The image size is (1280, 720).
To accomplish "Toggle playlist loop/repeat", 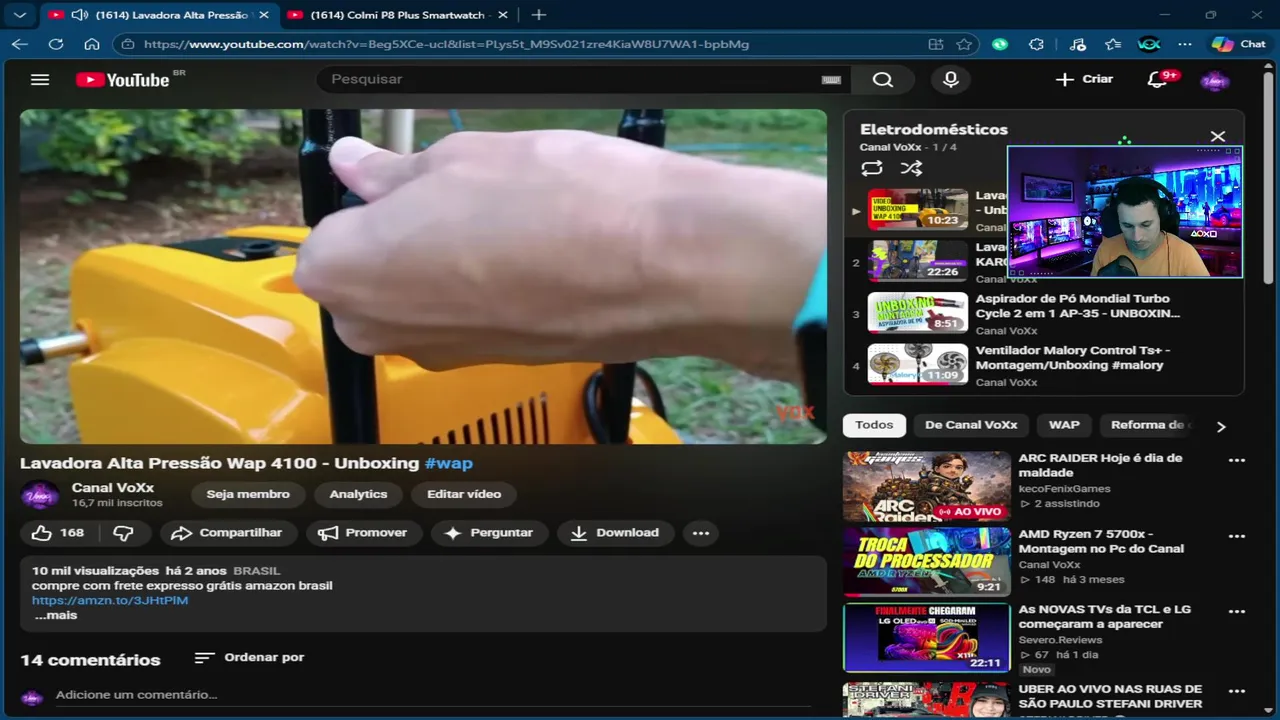I will (871, 168).
